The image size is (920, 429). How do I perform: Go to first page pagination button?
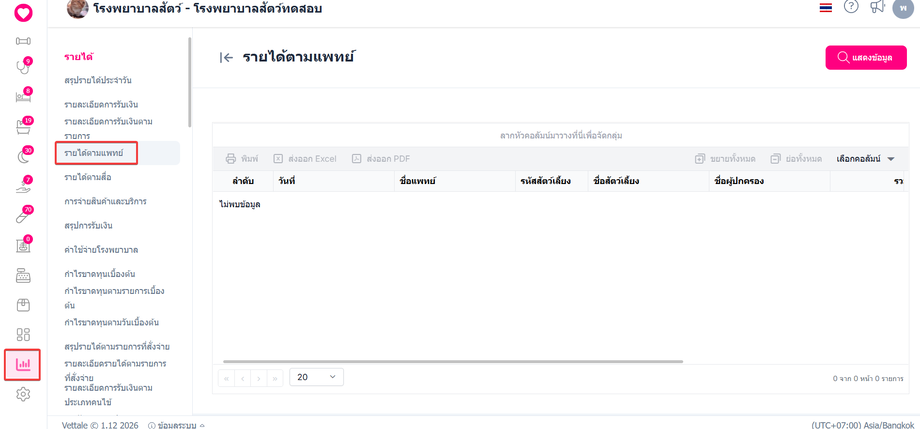tap(226, 378)
